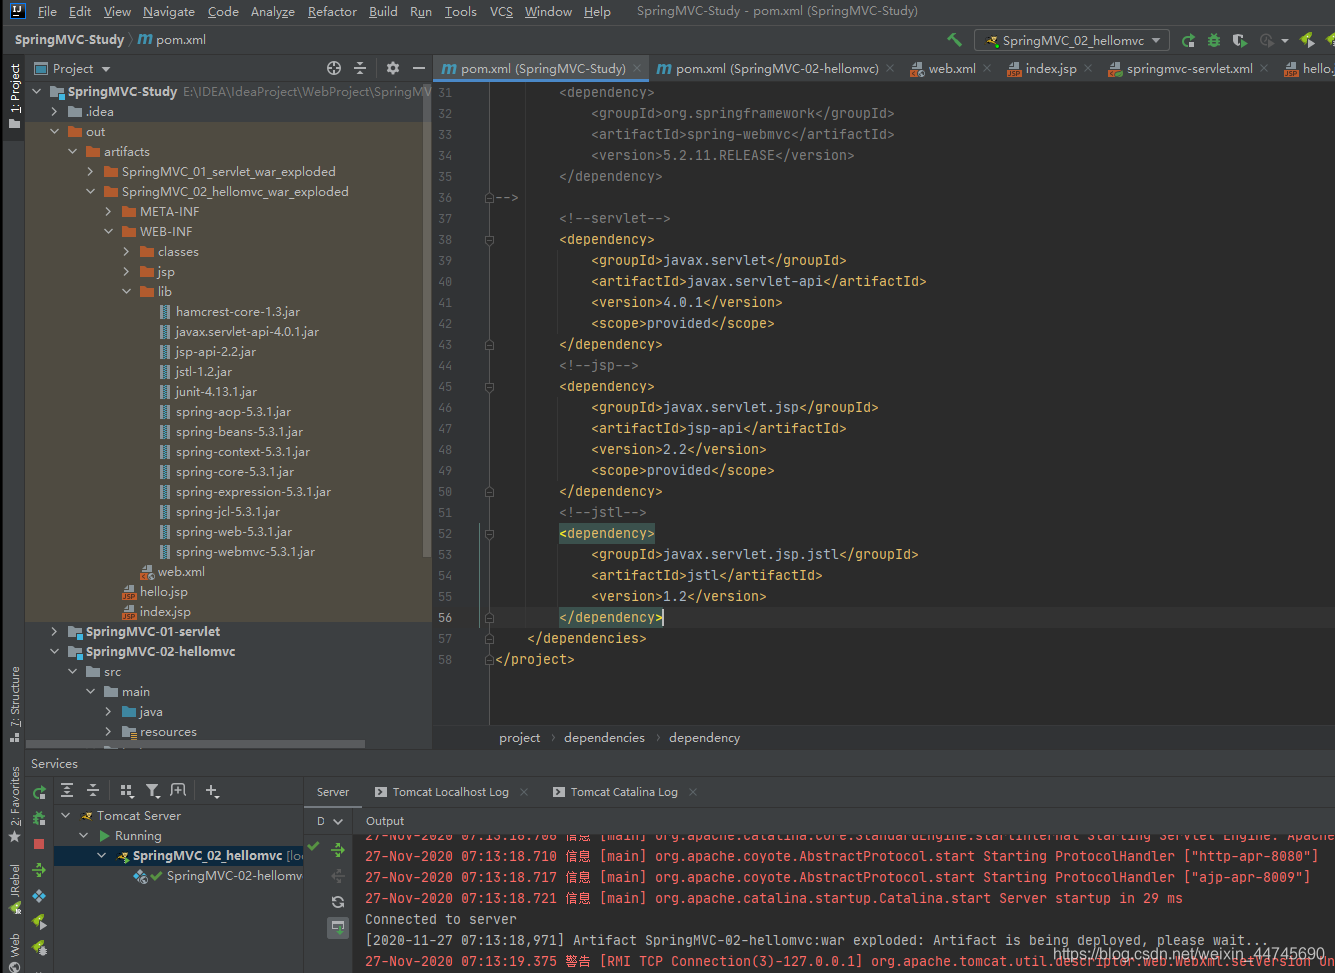Click the Locate/Select Opened File target icon

(x=334, y=68)
